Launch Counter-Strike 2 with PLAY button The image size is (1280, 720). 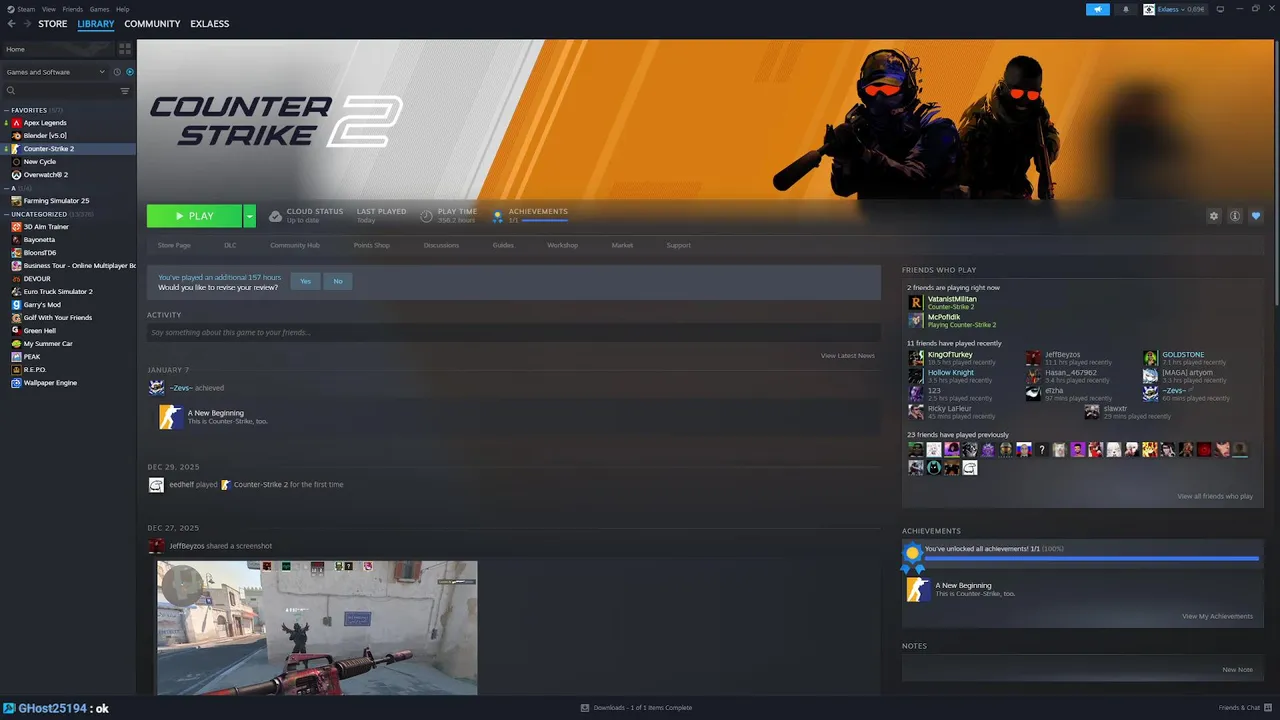tap(194, 216)
